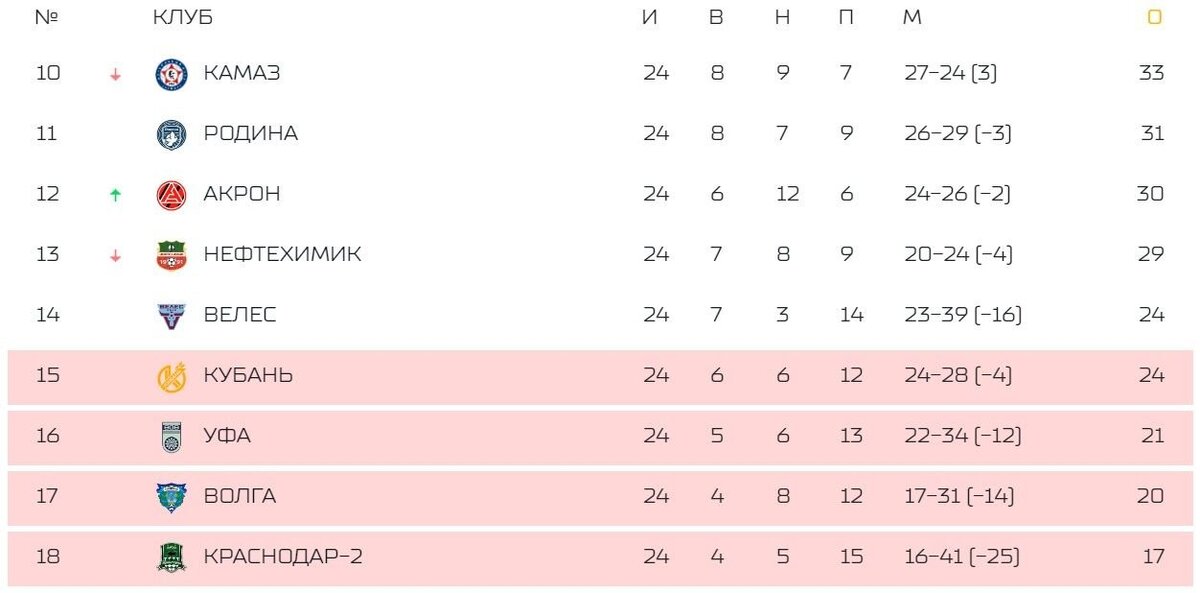Open the Кубань yellow logo

(171, 377)
